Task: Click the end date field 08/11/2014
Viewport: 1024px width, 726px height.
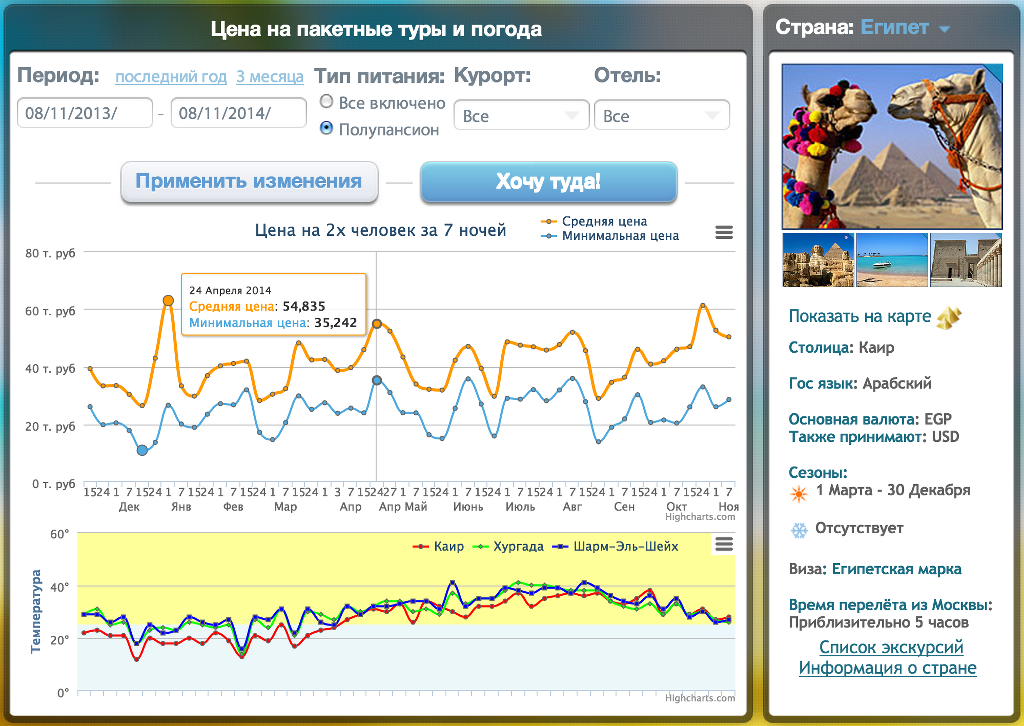Action: (238, 113)
